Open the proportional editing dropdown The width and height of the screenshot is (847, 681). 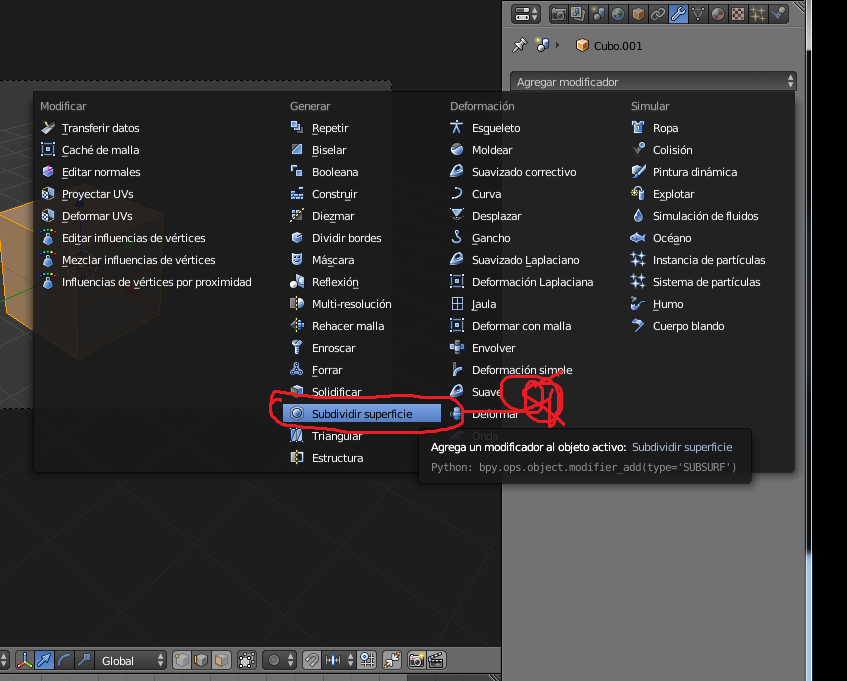279,660
